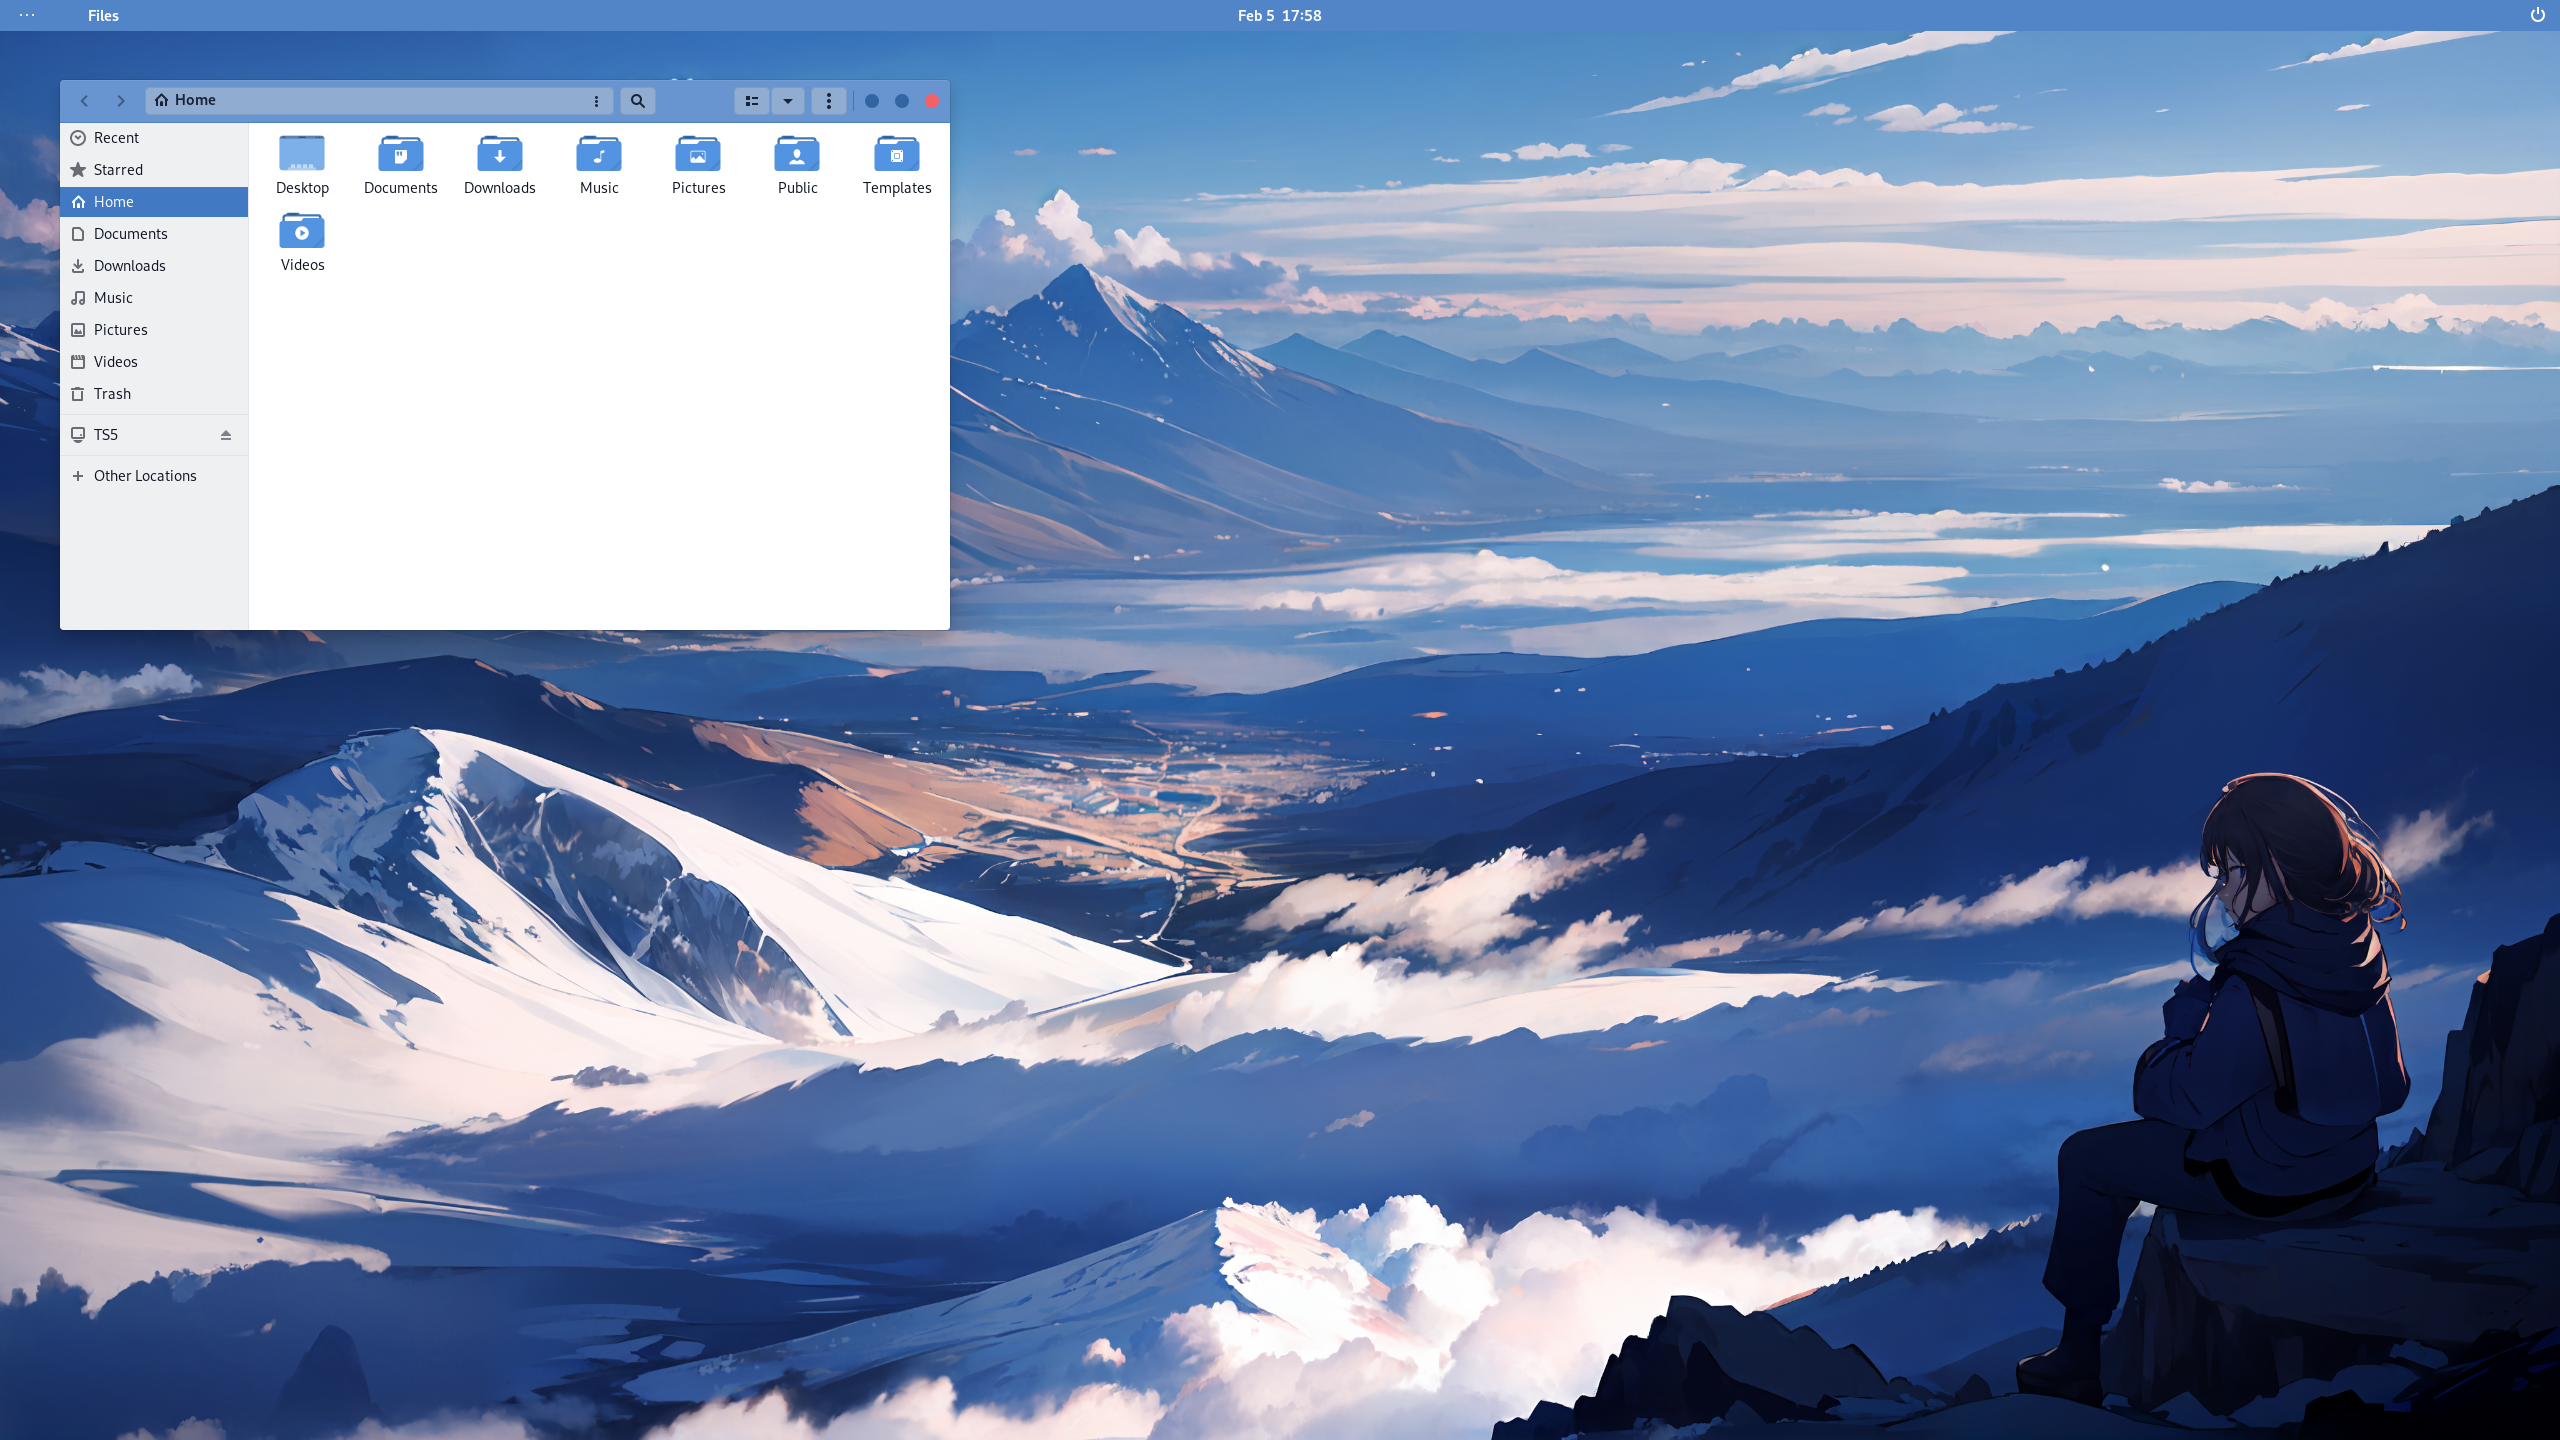The width and height of the screenshot is (2560, 1440).
Task: Select Recent in the sidebar
Action: tap(116, 138)
